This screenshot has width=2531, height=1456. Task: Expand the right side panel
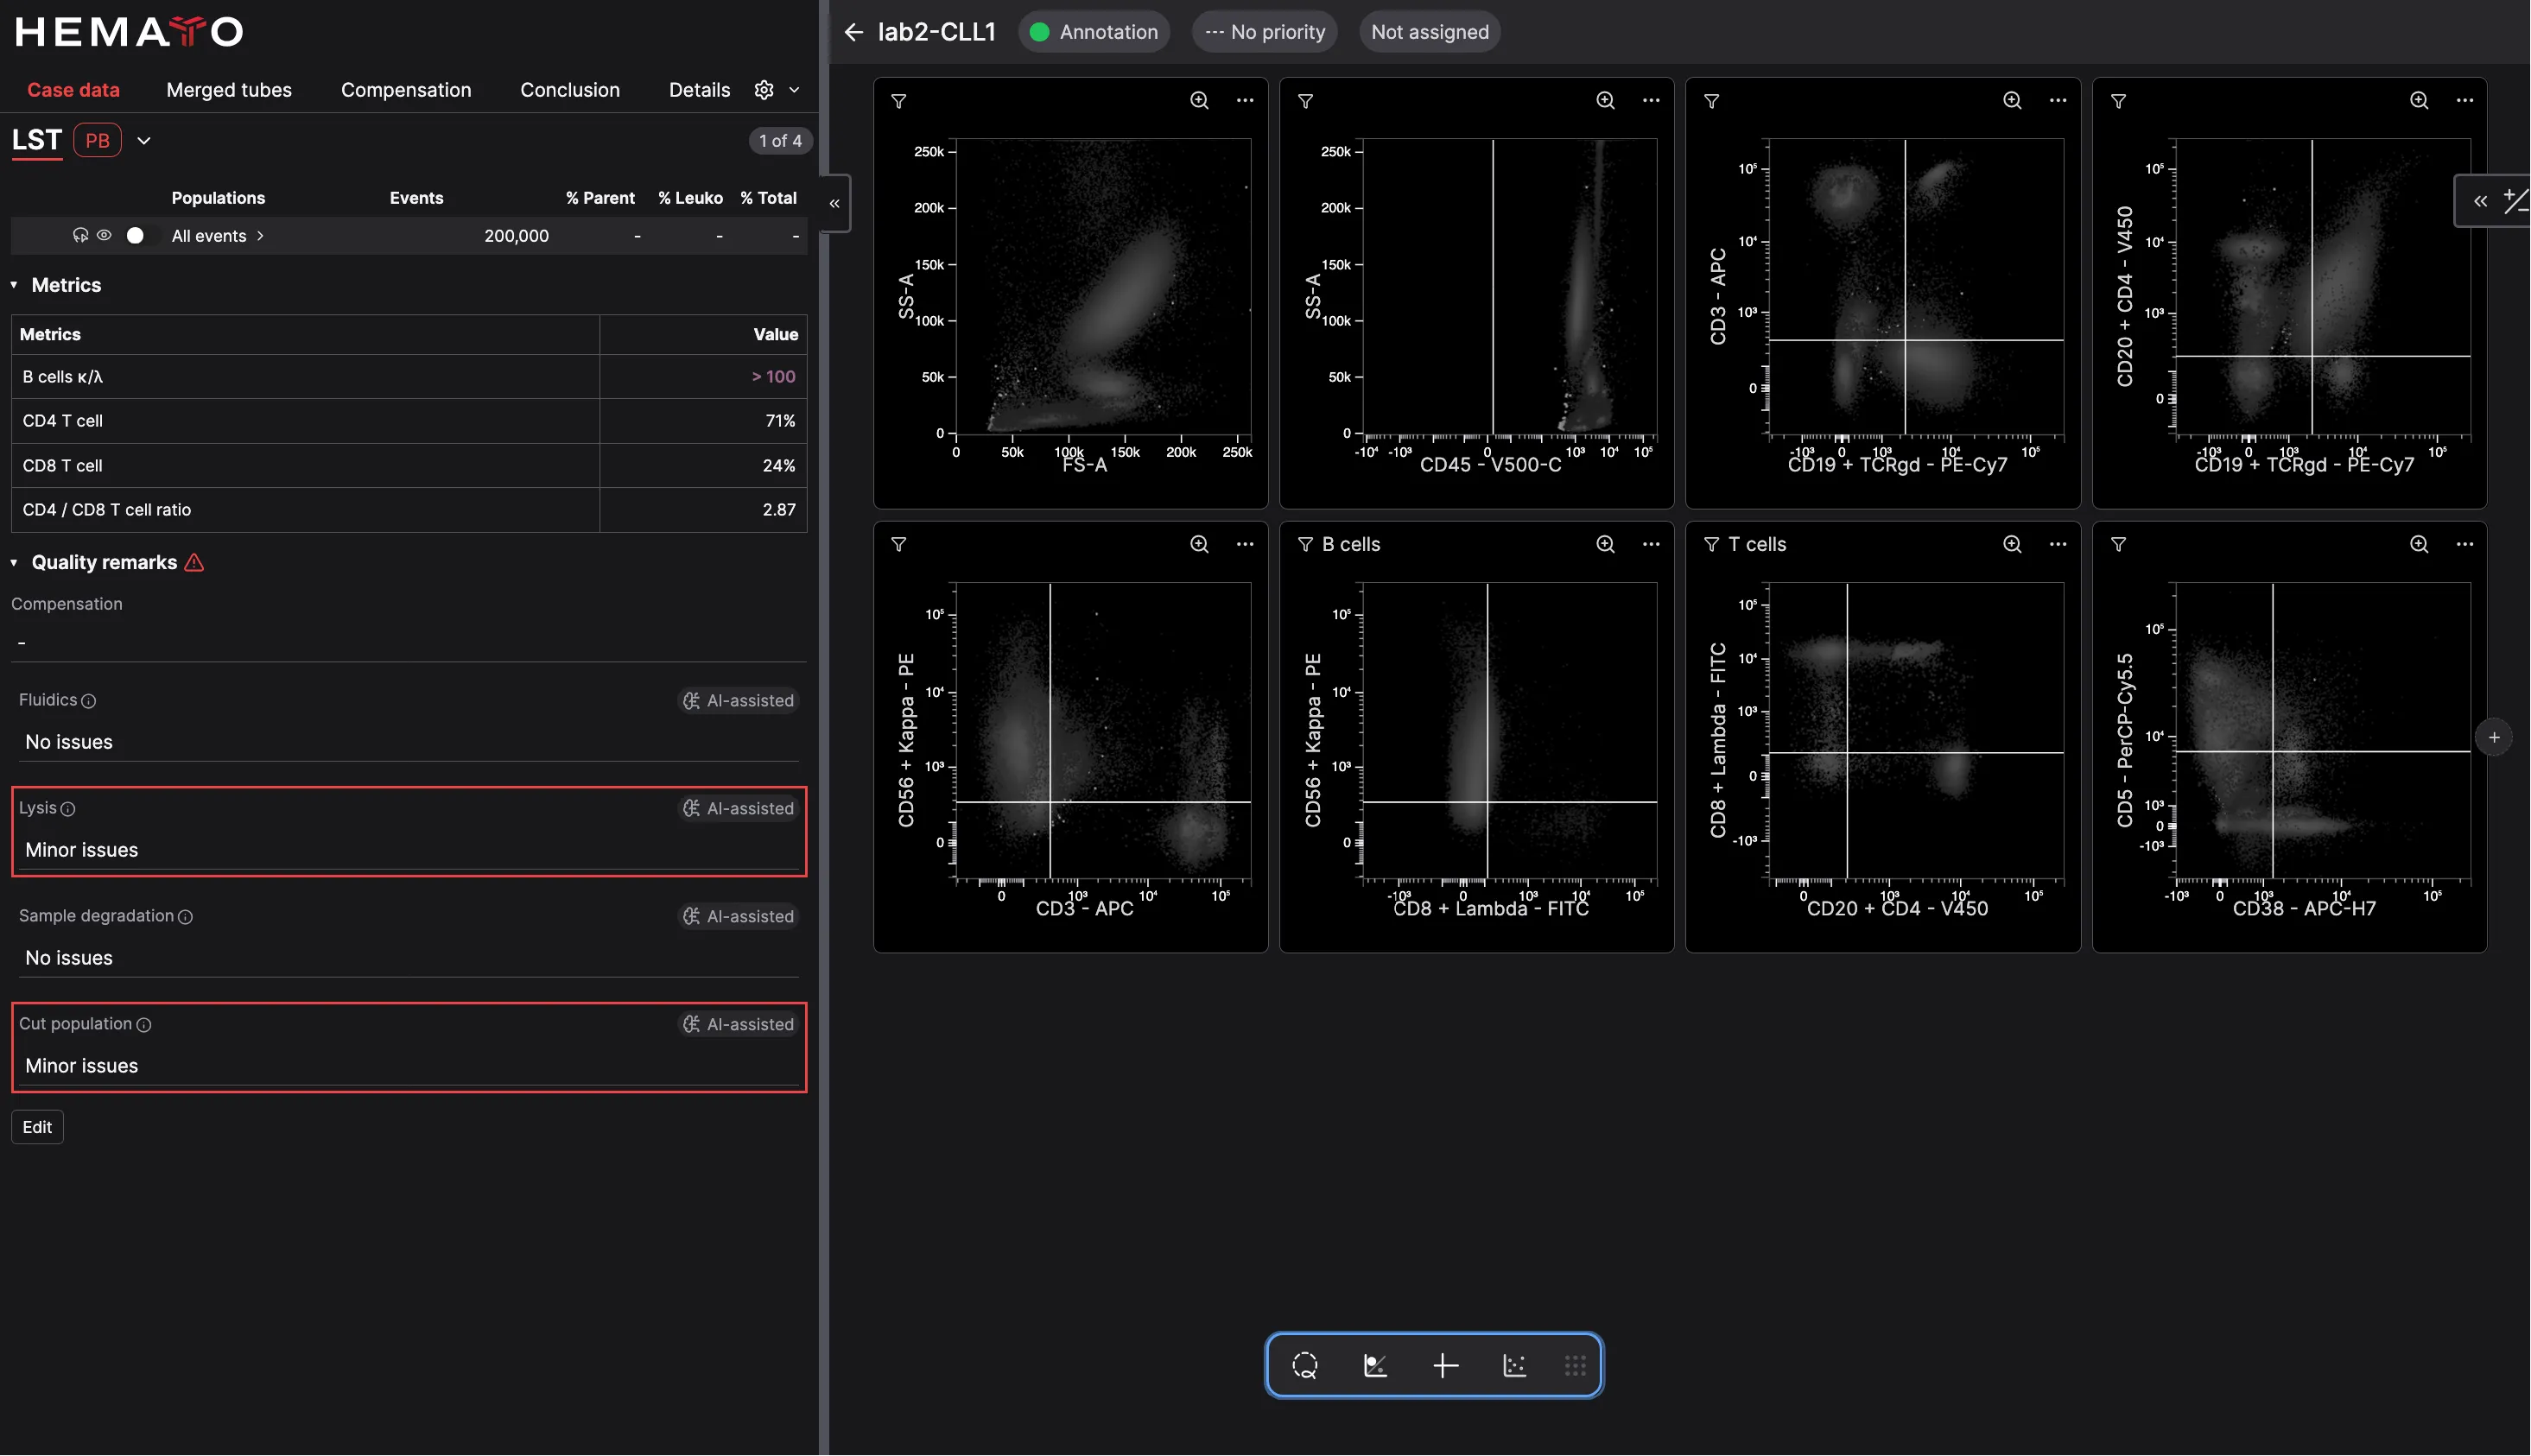(x=2480, y=201)
